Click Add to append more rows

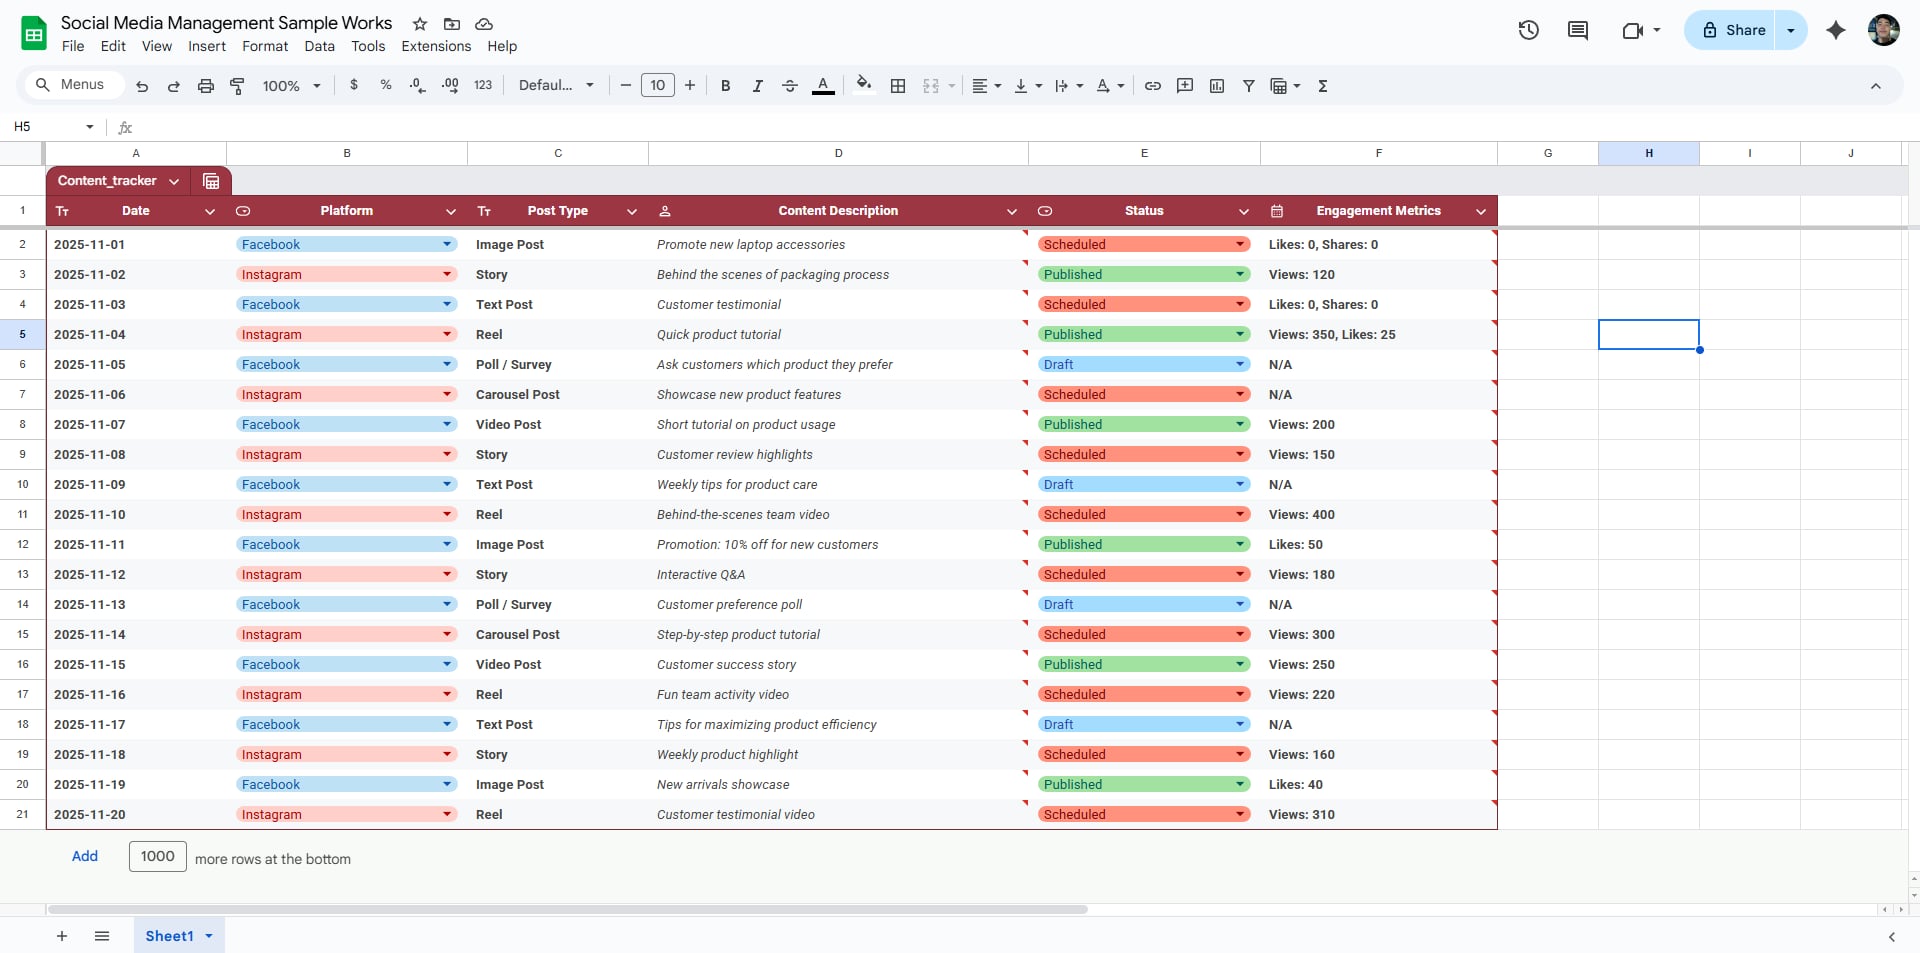(85, 856)
